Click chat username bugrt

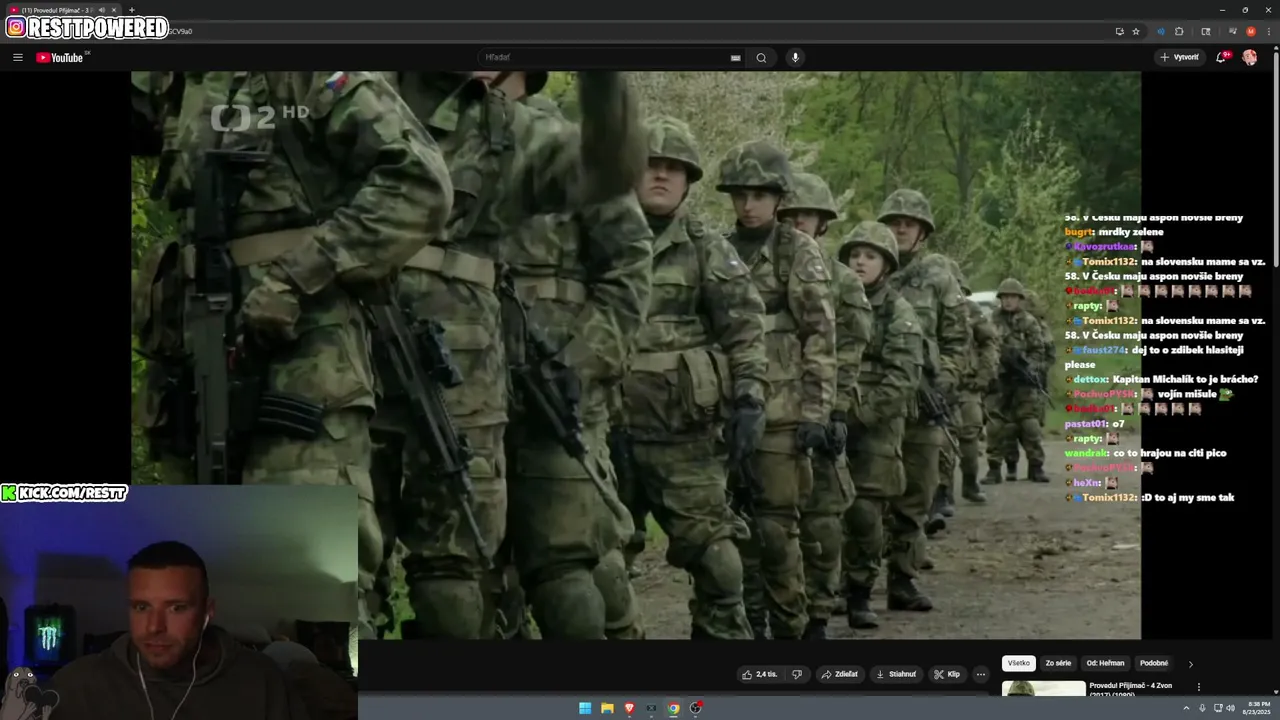click(1080, 232)
